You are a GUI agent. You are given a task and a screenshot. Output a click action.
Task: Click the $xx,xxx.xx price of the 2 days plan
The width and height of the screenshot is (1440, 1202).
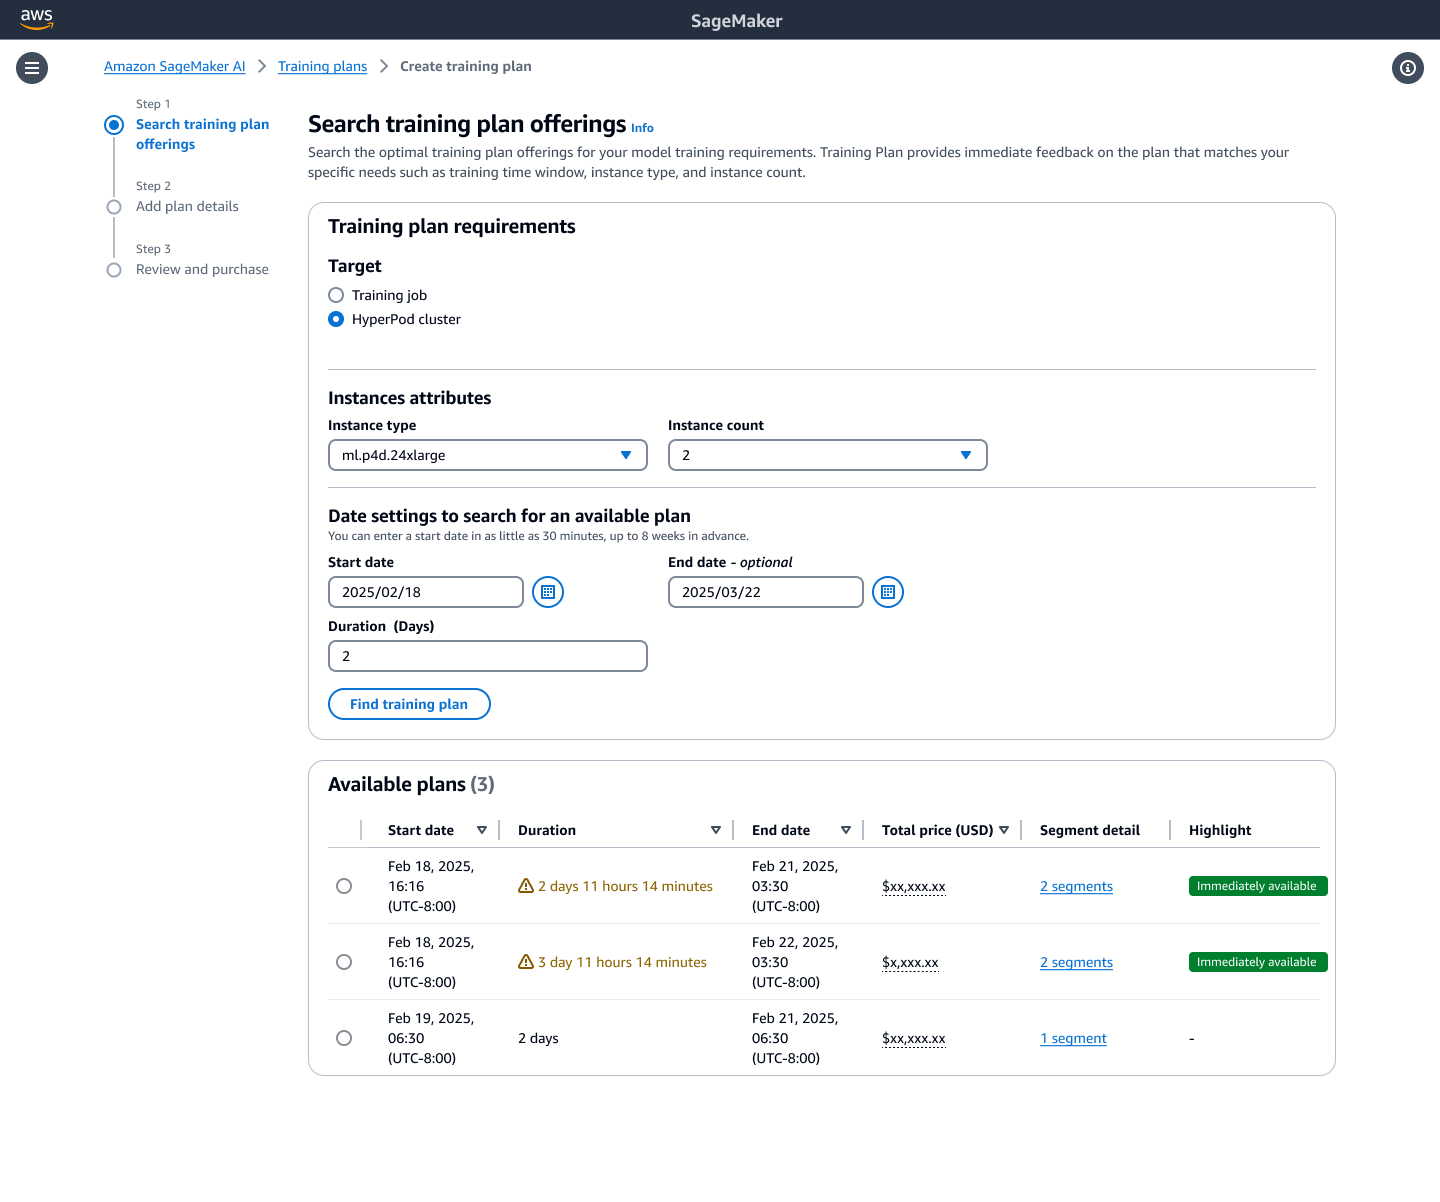914,1038
